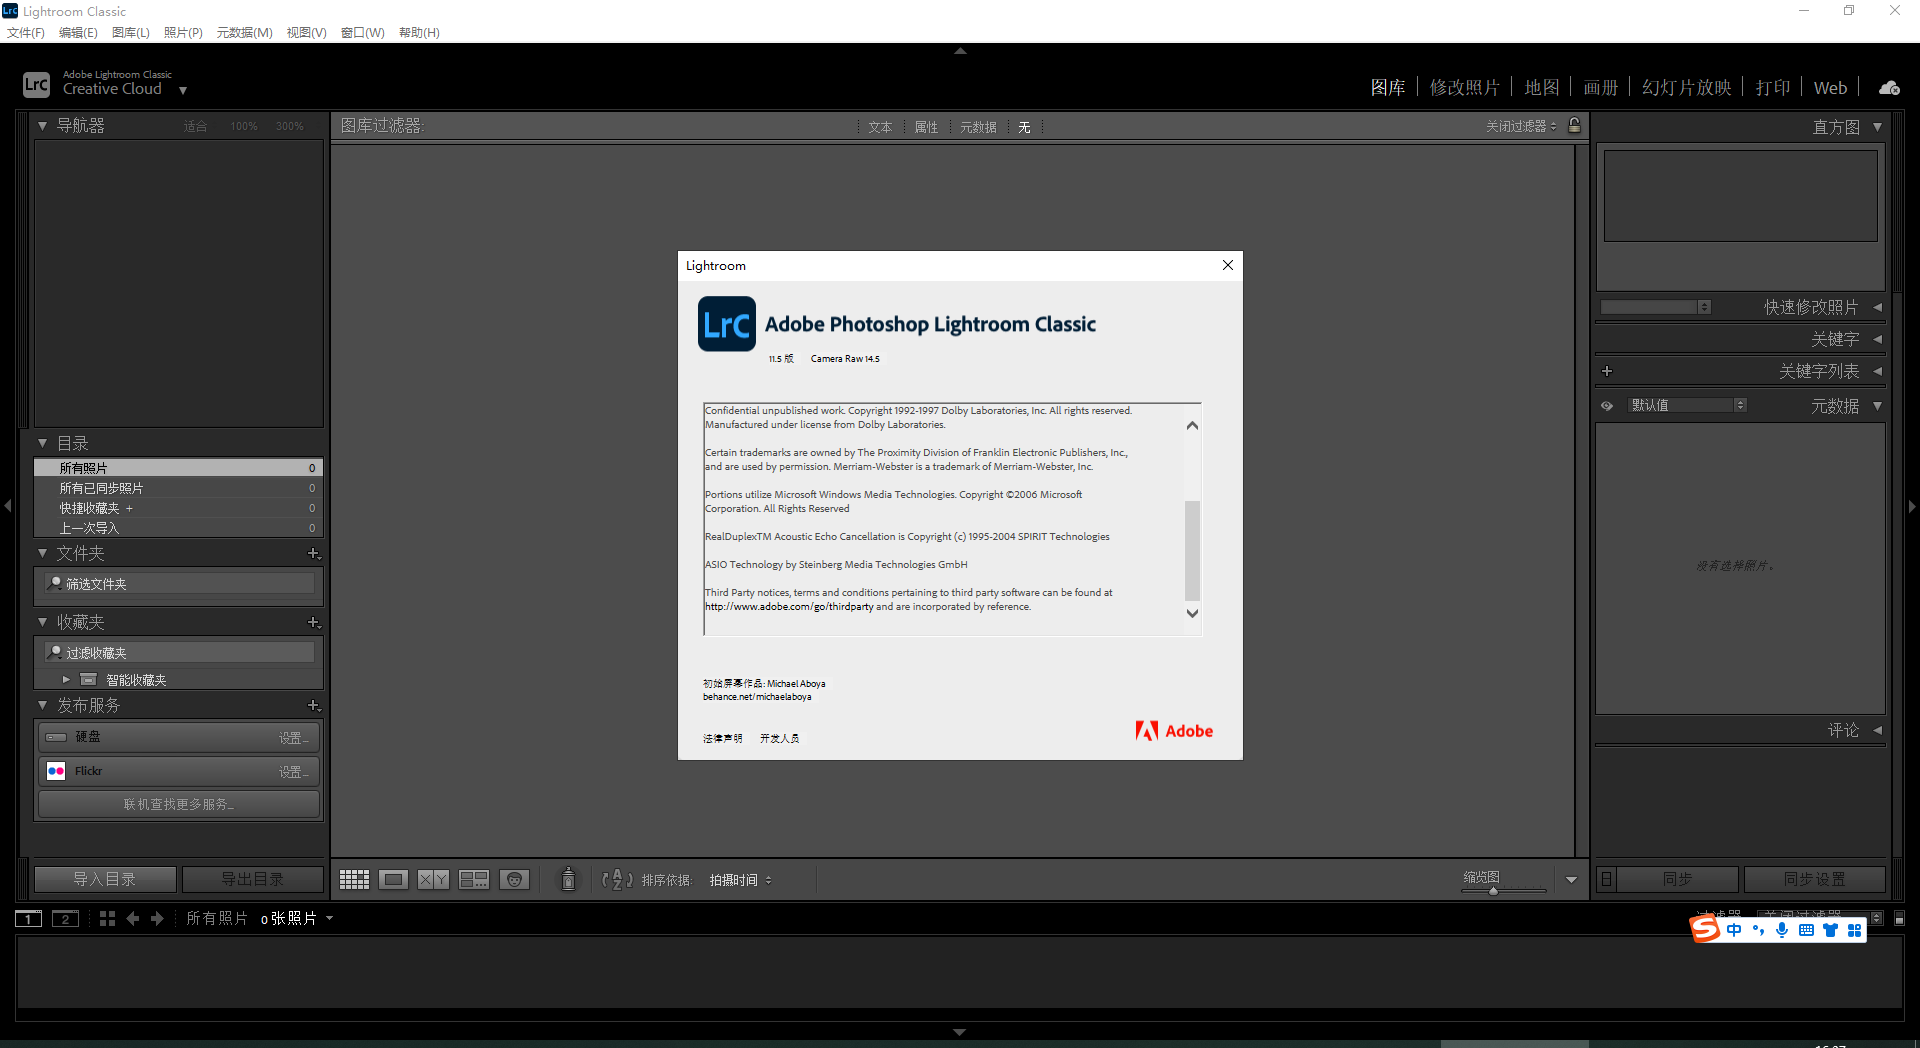
Task: Open the 文件(F) menu
Action: 25,32
